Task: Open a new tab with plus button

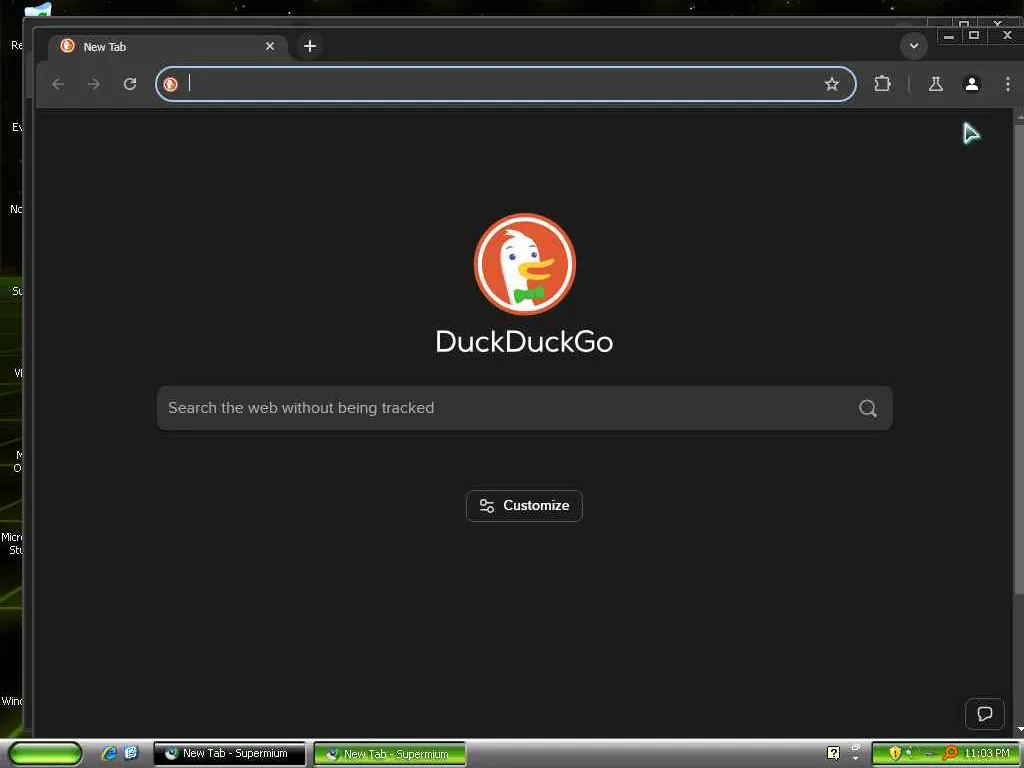Action: click(310, 46)
